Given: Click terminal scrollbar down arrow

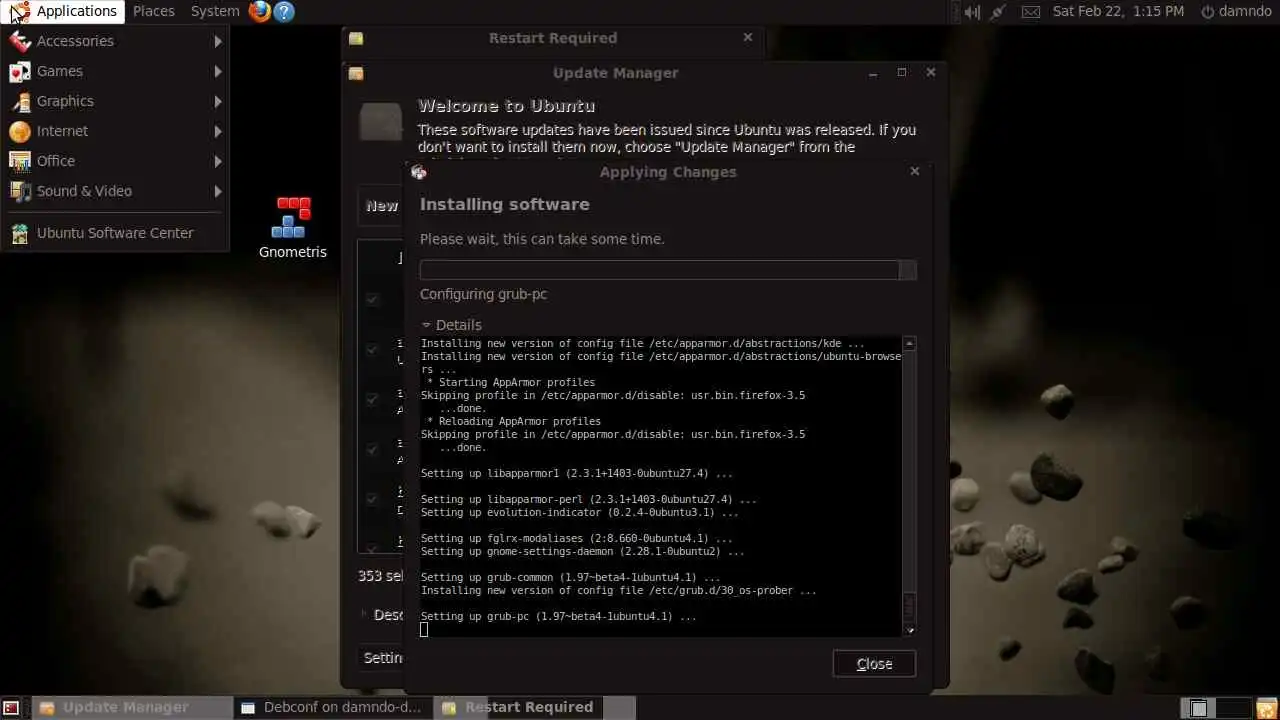Looking at the screenshot, I should (x=909, y=630).
